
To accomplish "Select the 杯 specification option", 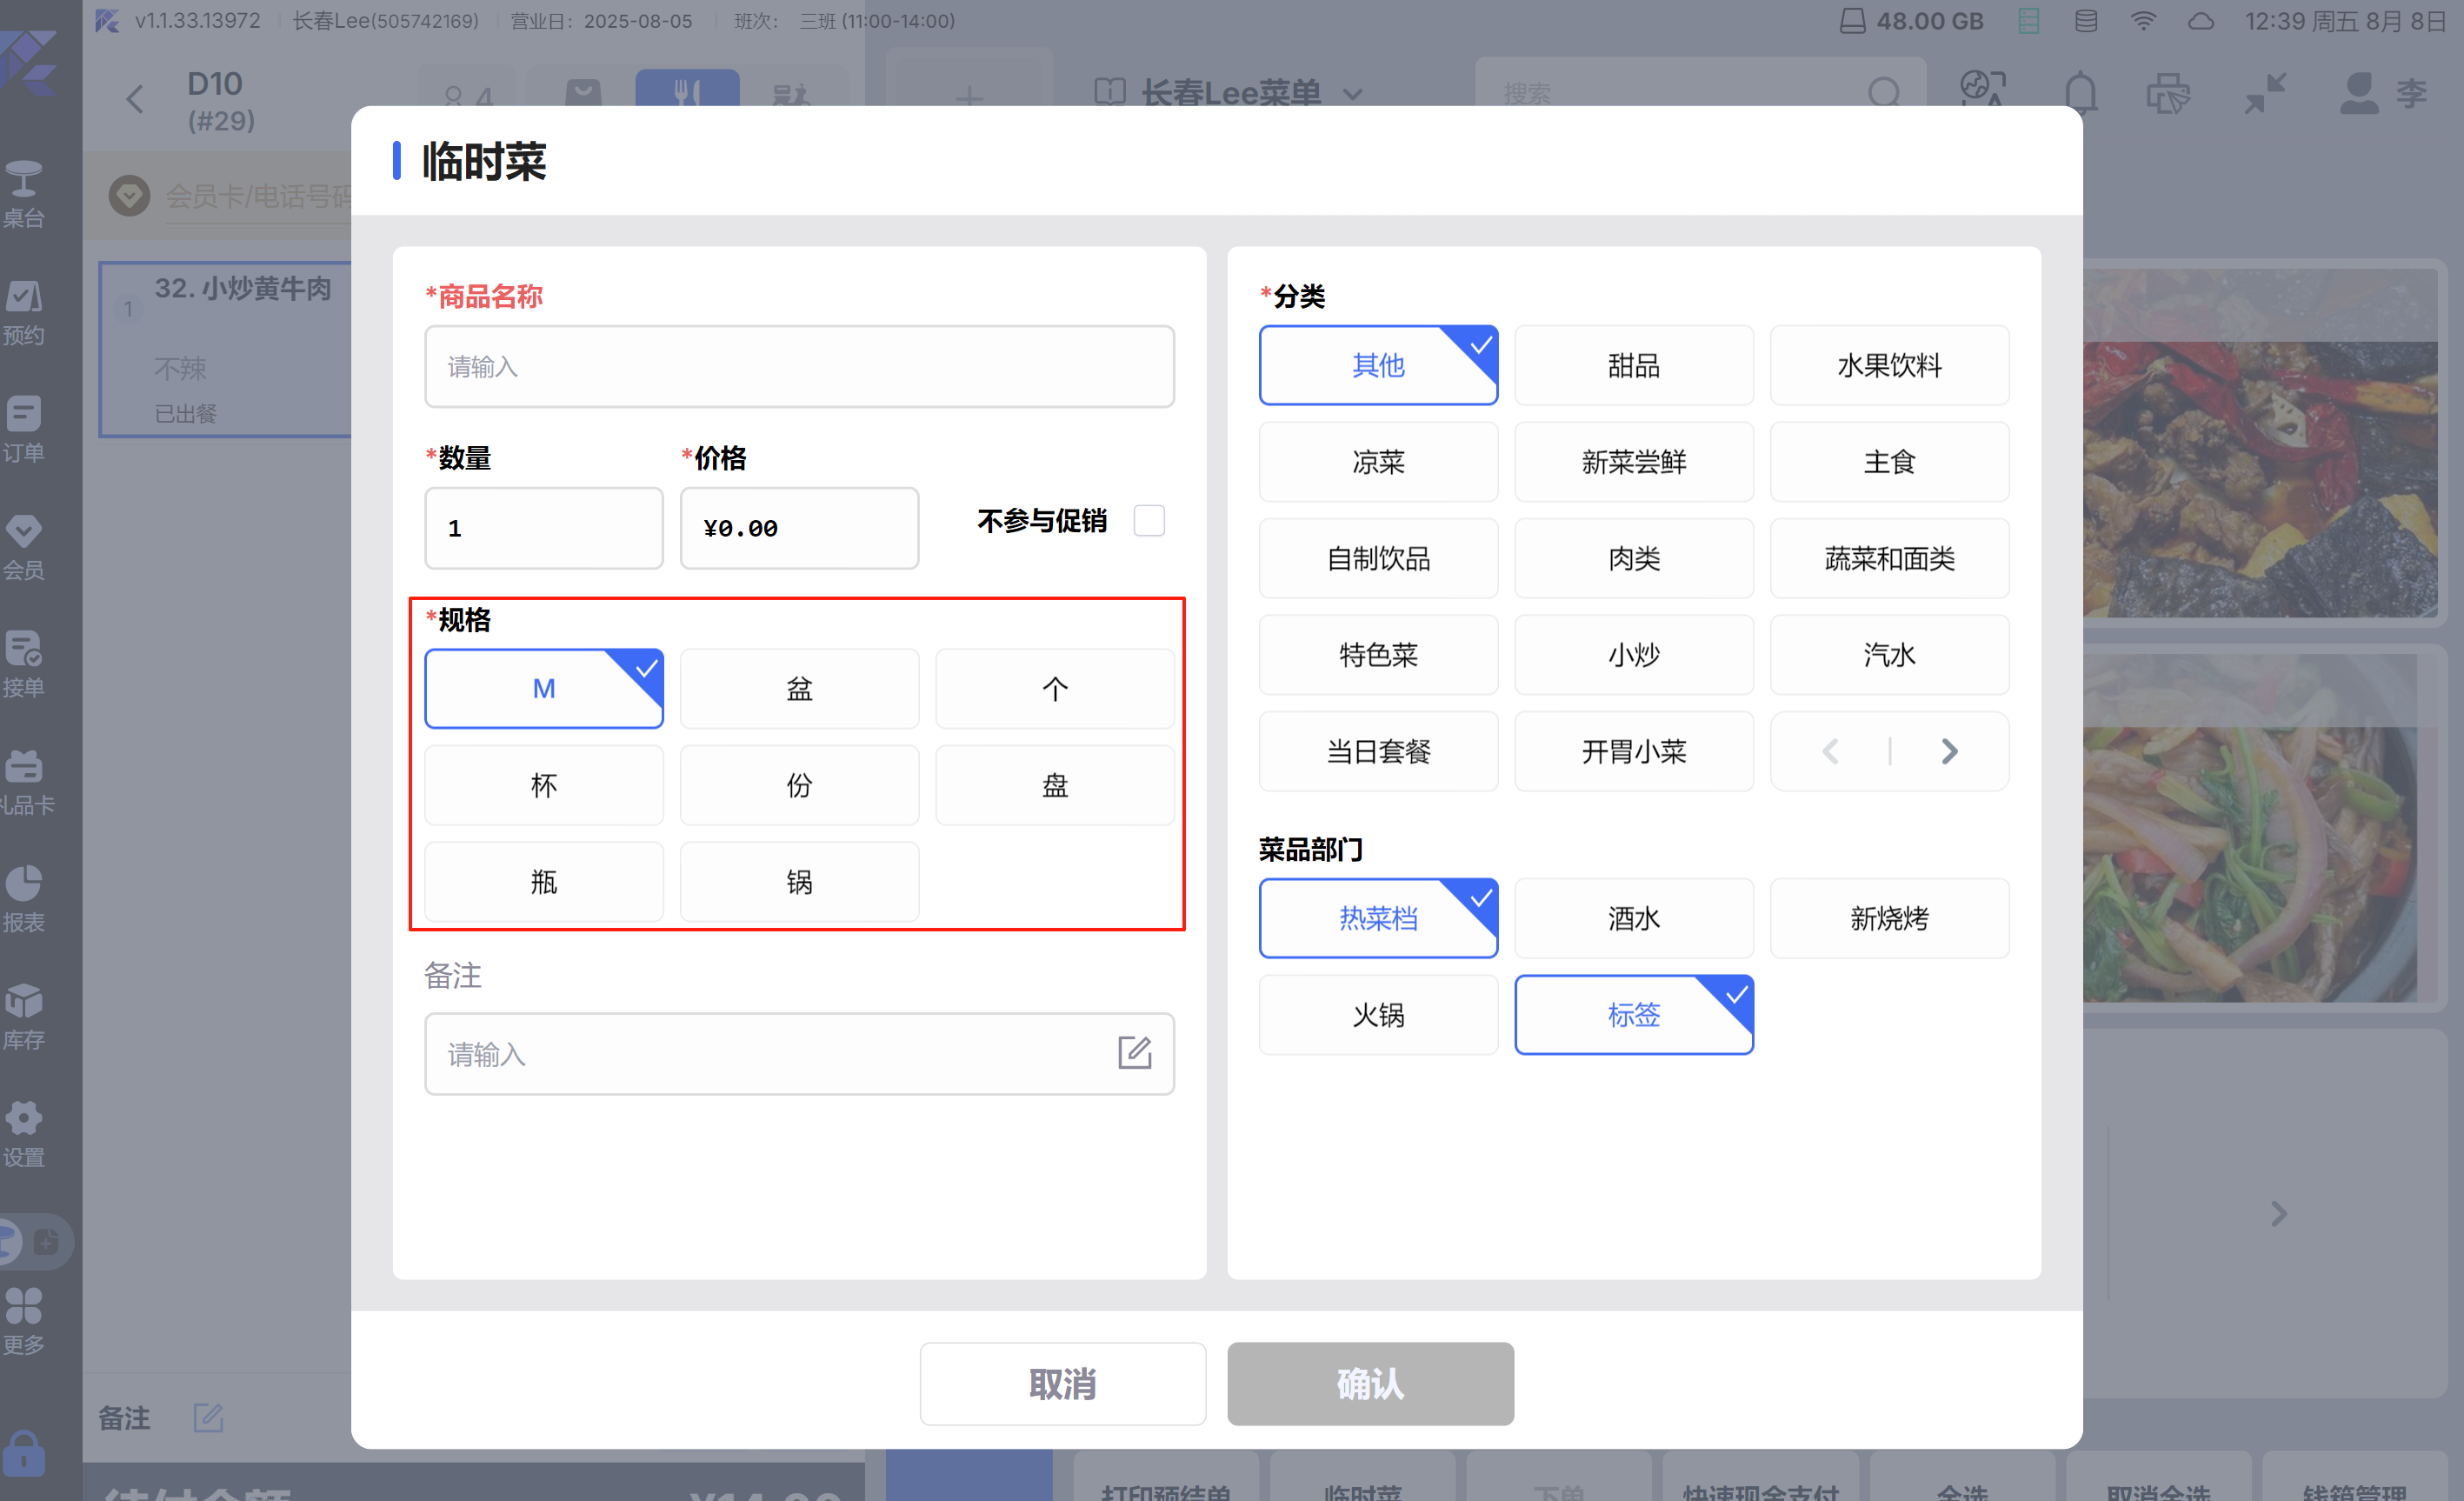I will [544, 785].
